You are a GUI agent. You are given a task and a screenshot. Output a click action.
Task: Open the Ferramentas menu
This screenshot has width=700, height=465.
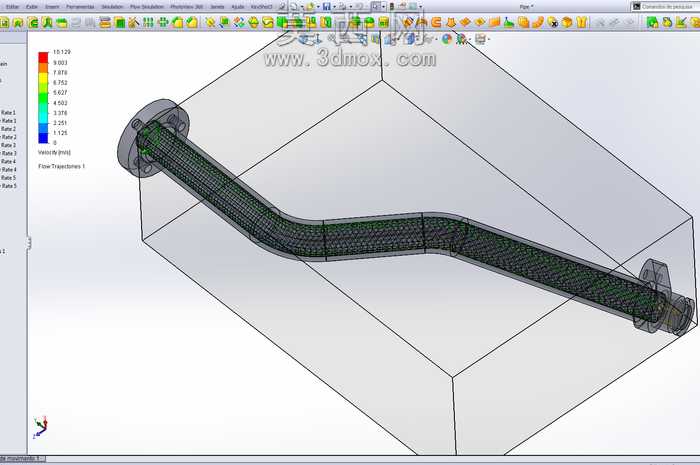coord(80,7)
